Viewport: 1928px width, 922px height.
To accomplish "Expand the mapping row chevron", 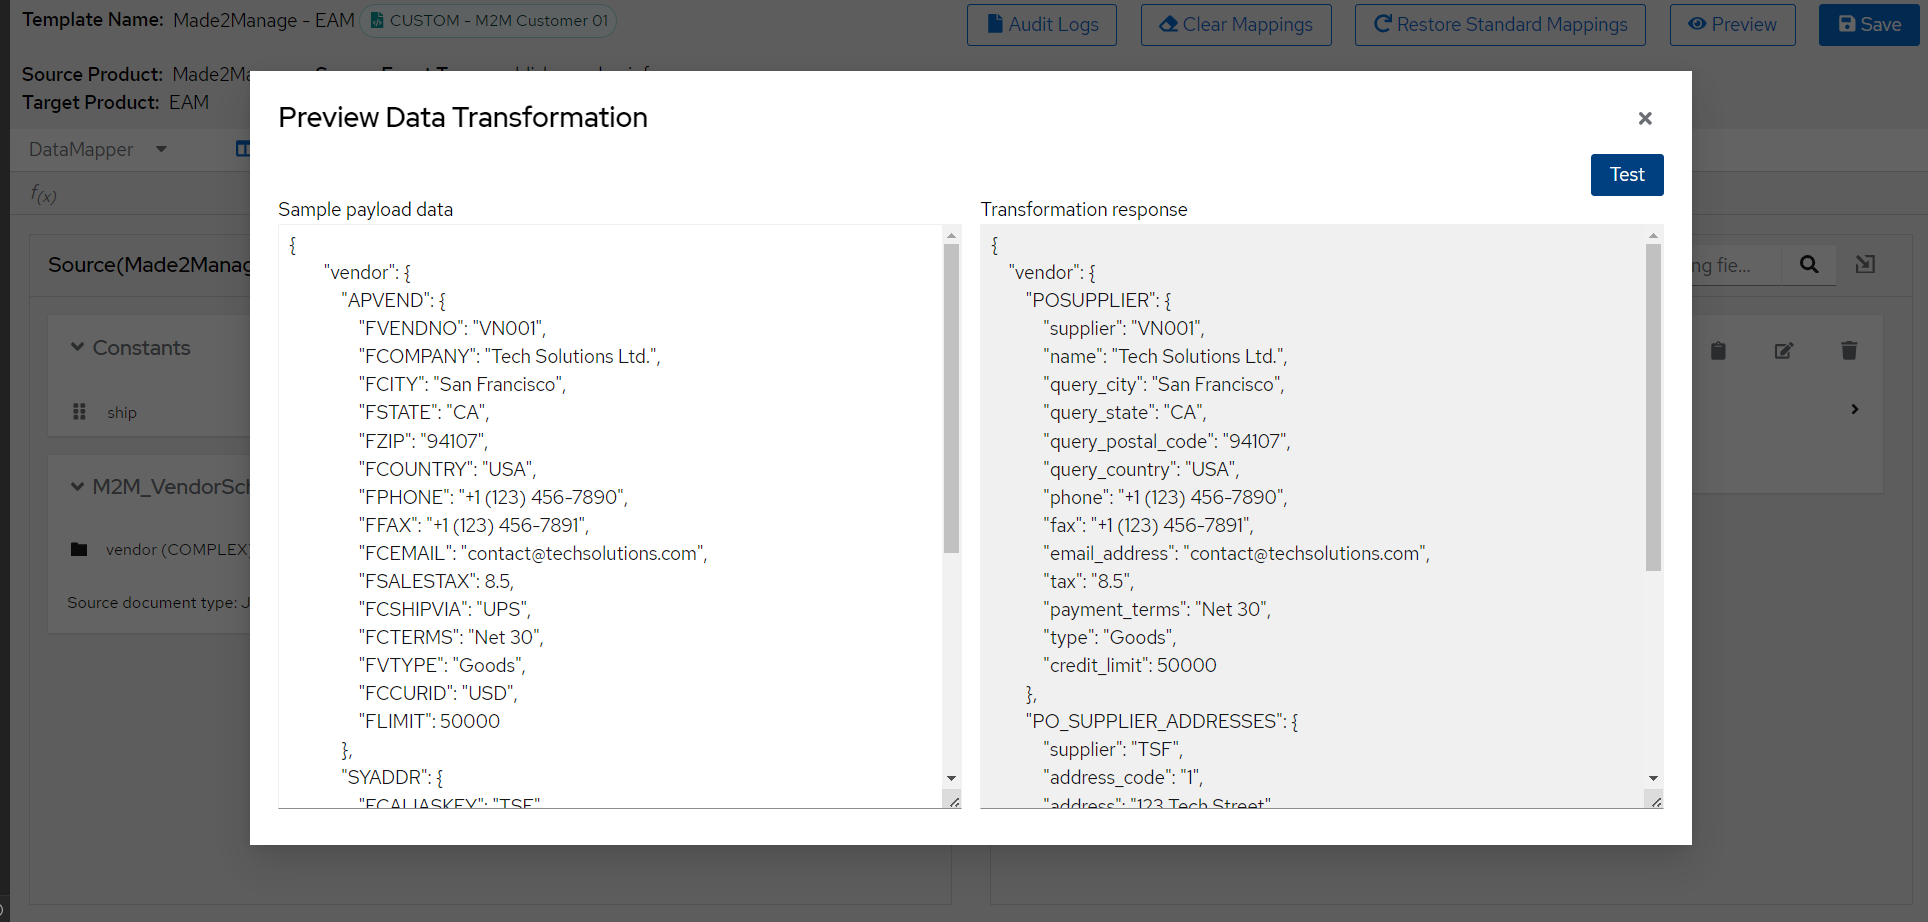I will click(x=1855, y=409).
